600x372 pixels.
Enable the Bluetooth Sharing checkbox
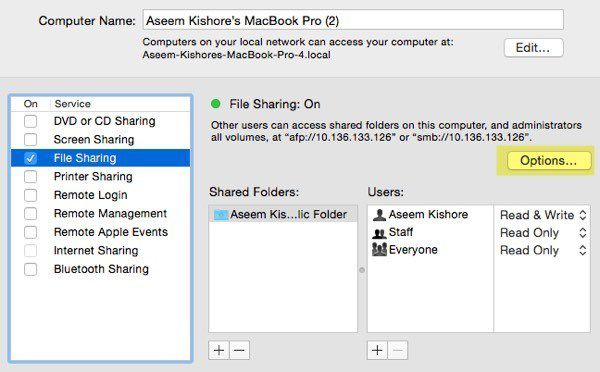coord(31,269)
